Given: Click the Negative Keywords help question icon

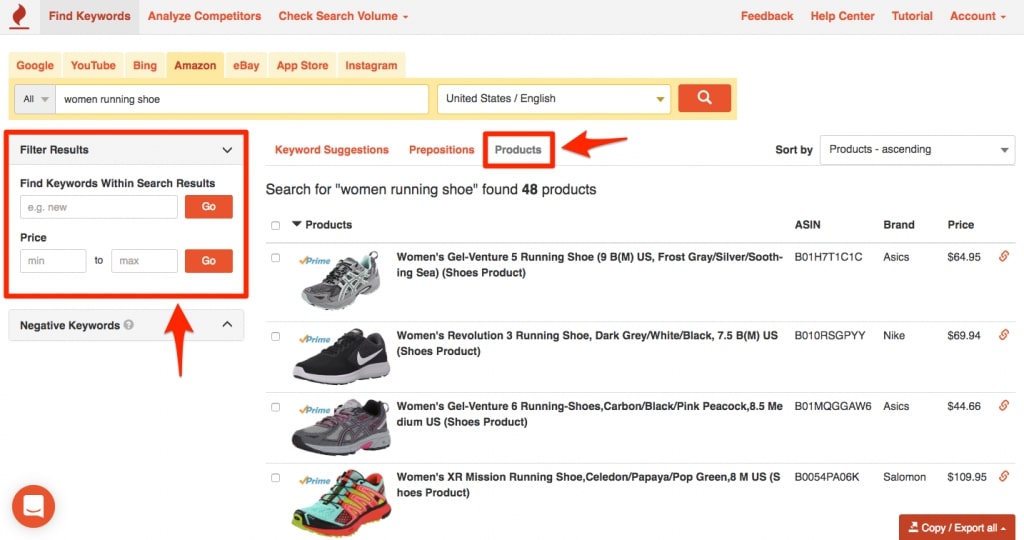Looking at the screenshot, I should pyautogui.click(x=129, y=325).
